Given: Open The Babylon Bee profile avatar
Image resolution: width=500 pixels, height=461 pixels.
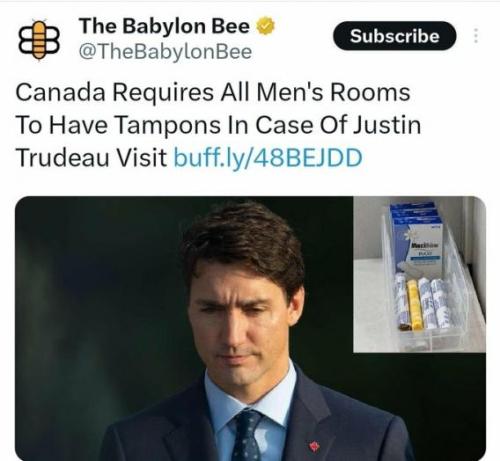Looking at the screenshot, I should (39, 40).
